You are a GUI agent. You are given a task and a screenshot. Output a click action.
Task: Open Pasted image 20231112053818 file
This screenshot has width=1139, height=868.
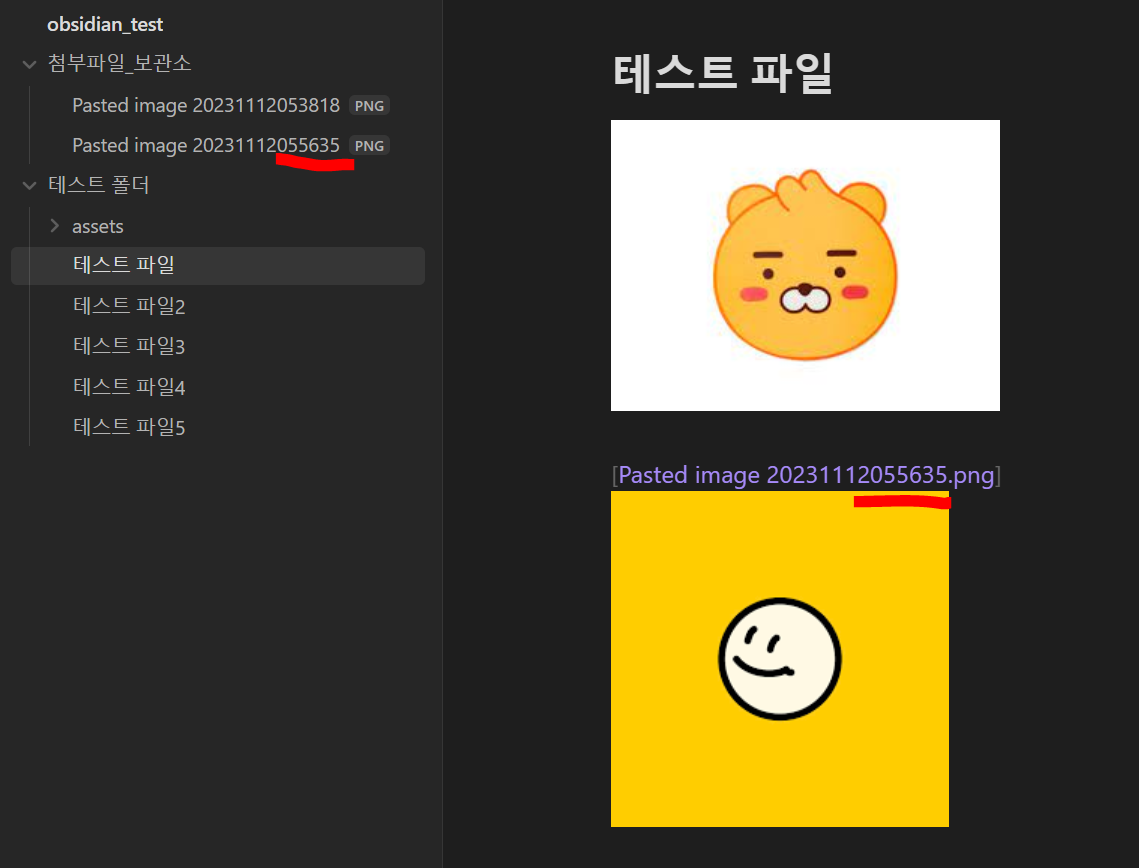206,105
